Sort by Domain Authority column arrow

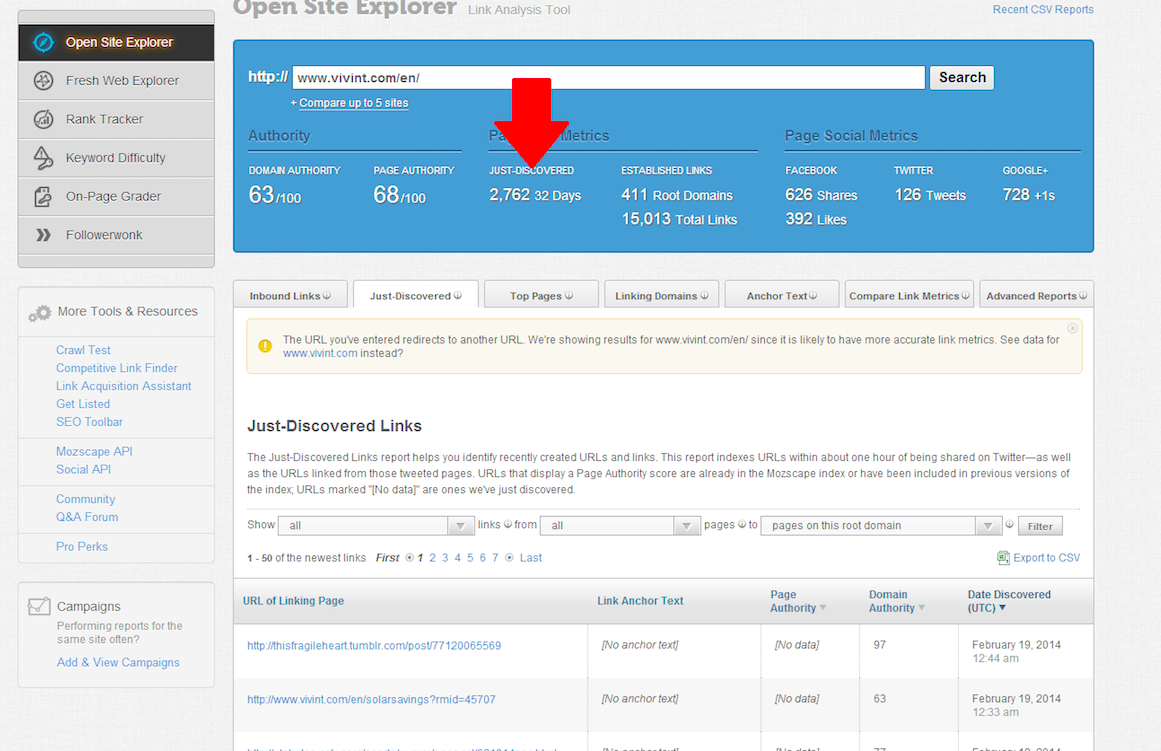[922, 608]
